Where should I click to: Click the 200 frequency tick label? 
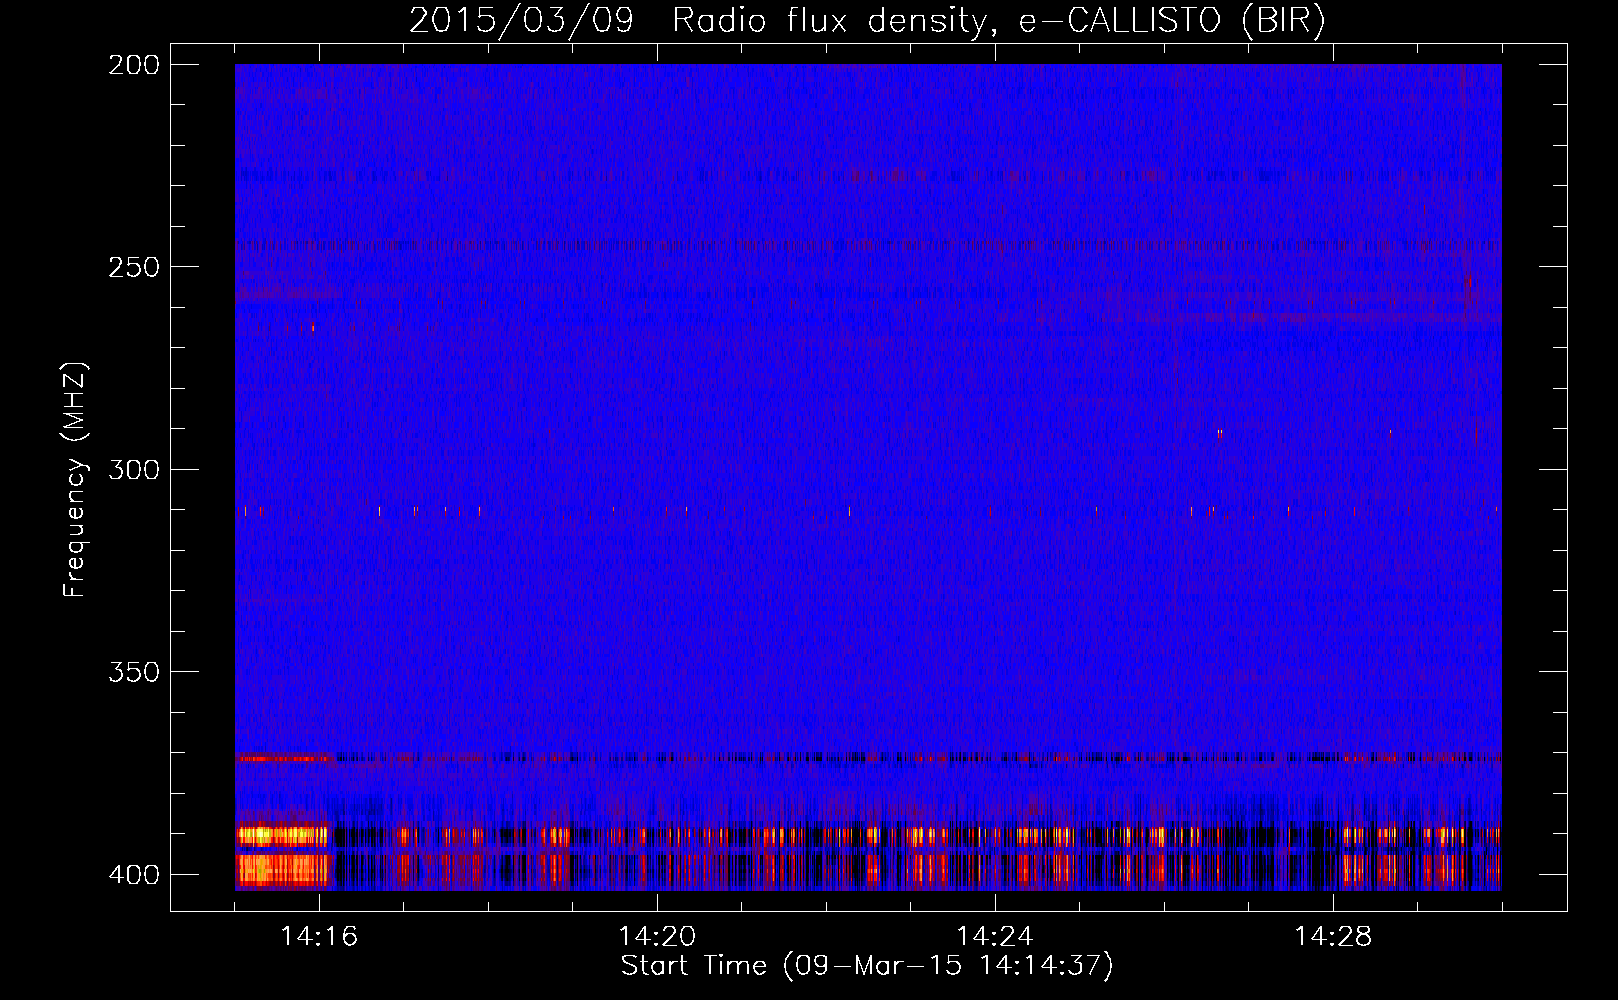134,65
